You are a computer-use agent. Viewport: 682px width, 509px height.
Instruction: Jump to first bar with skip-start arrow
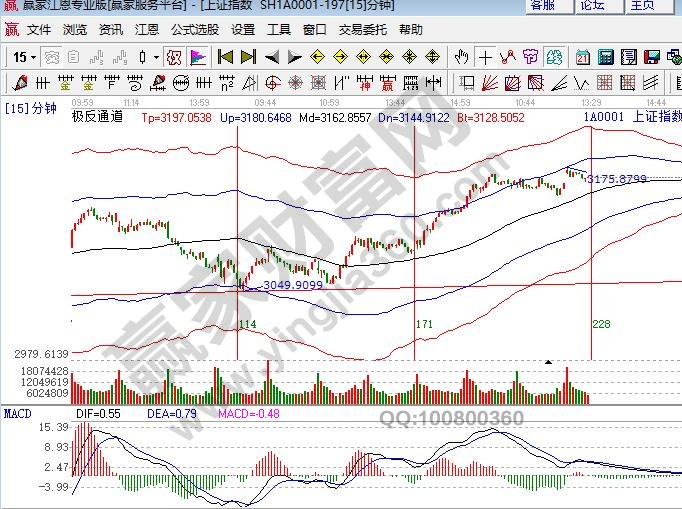coord(226,57)
